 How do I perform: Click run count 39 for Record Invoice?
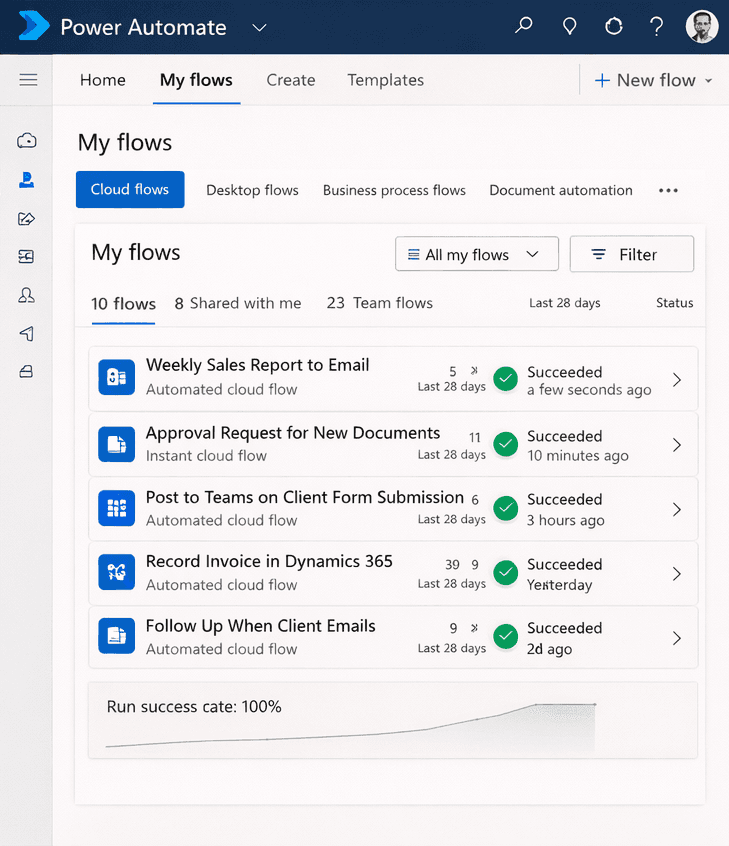452,565
